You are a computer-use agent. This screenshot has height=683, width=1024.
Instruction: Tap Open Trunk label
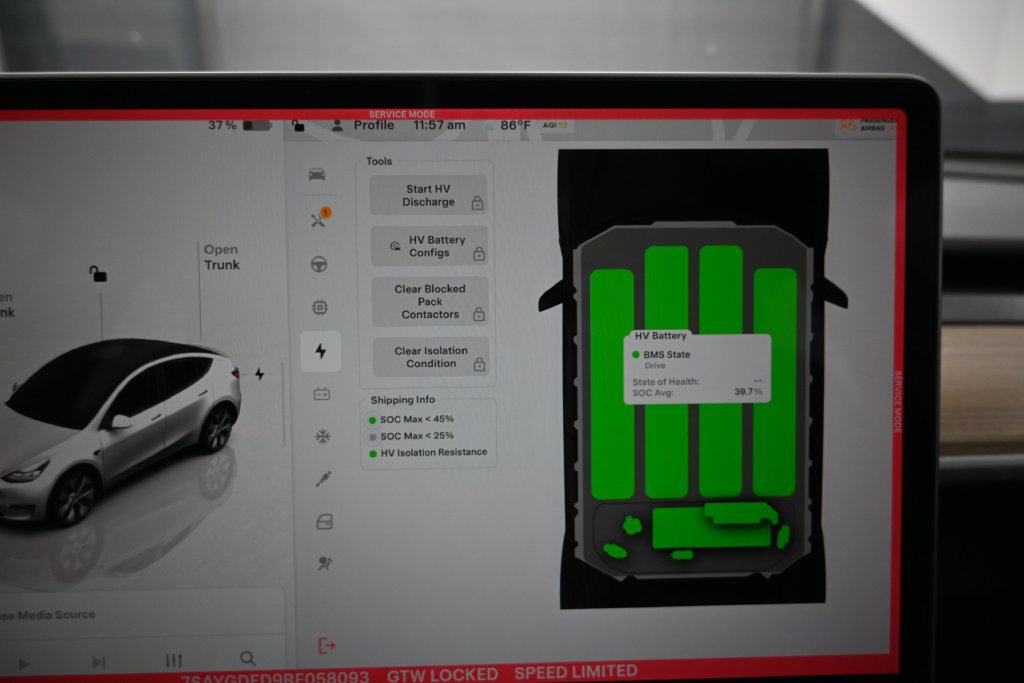coord(221,257)
